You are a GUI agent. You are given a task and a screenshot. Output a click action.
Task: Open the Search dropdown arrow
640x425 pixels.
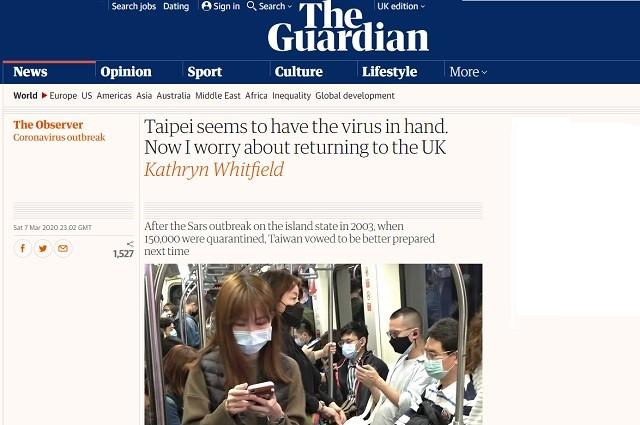click(x=290, y=7)
